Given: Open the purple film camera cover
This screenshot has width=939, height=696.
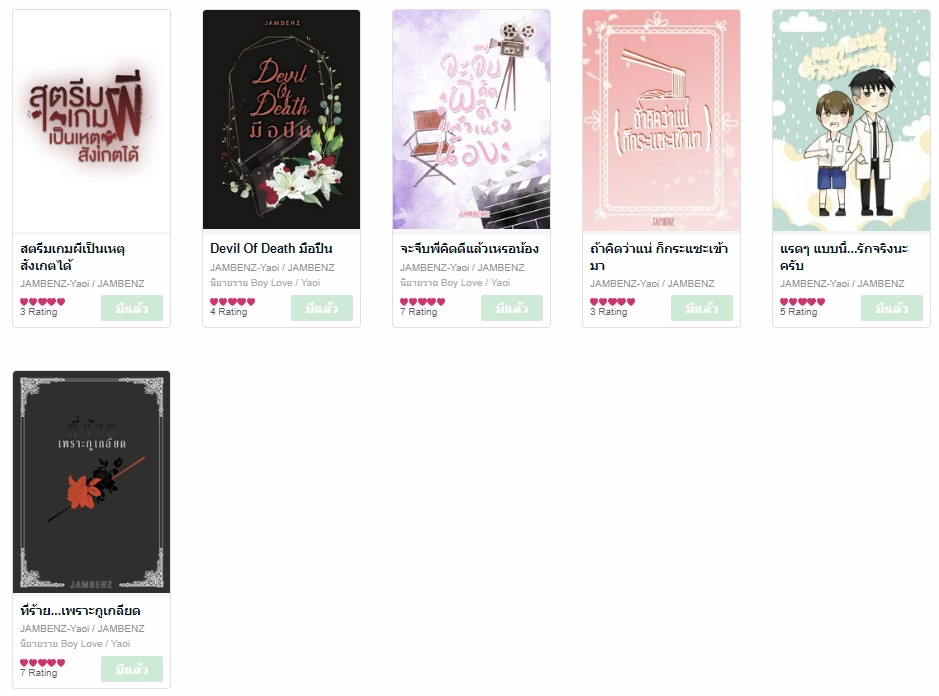Looking at the screenshot, I should tap(471, 119).
